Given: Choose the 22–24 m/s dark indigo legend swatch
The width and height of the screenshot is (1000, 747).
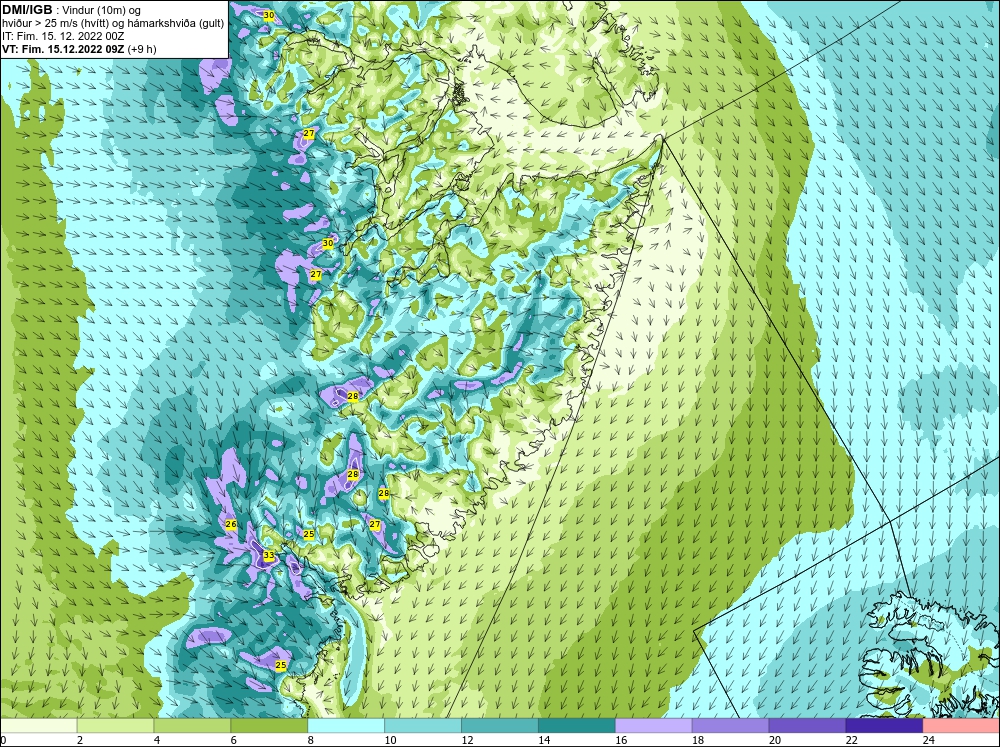Looking at the screenshot, I should (884, 726).
